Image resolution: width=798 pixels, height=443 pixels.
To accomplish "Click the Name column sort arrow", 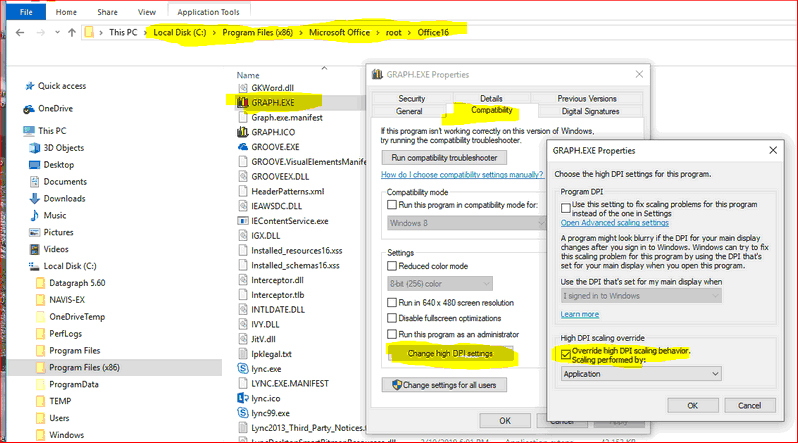I will tap(324, 68).
